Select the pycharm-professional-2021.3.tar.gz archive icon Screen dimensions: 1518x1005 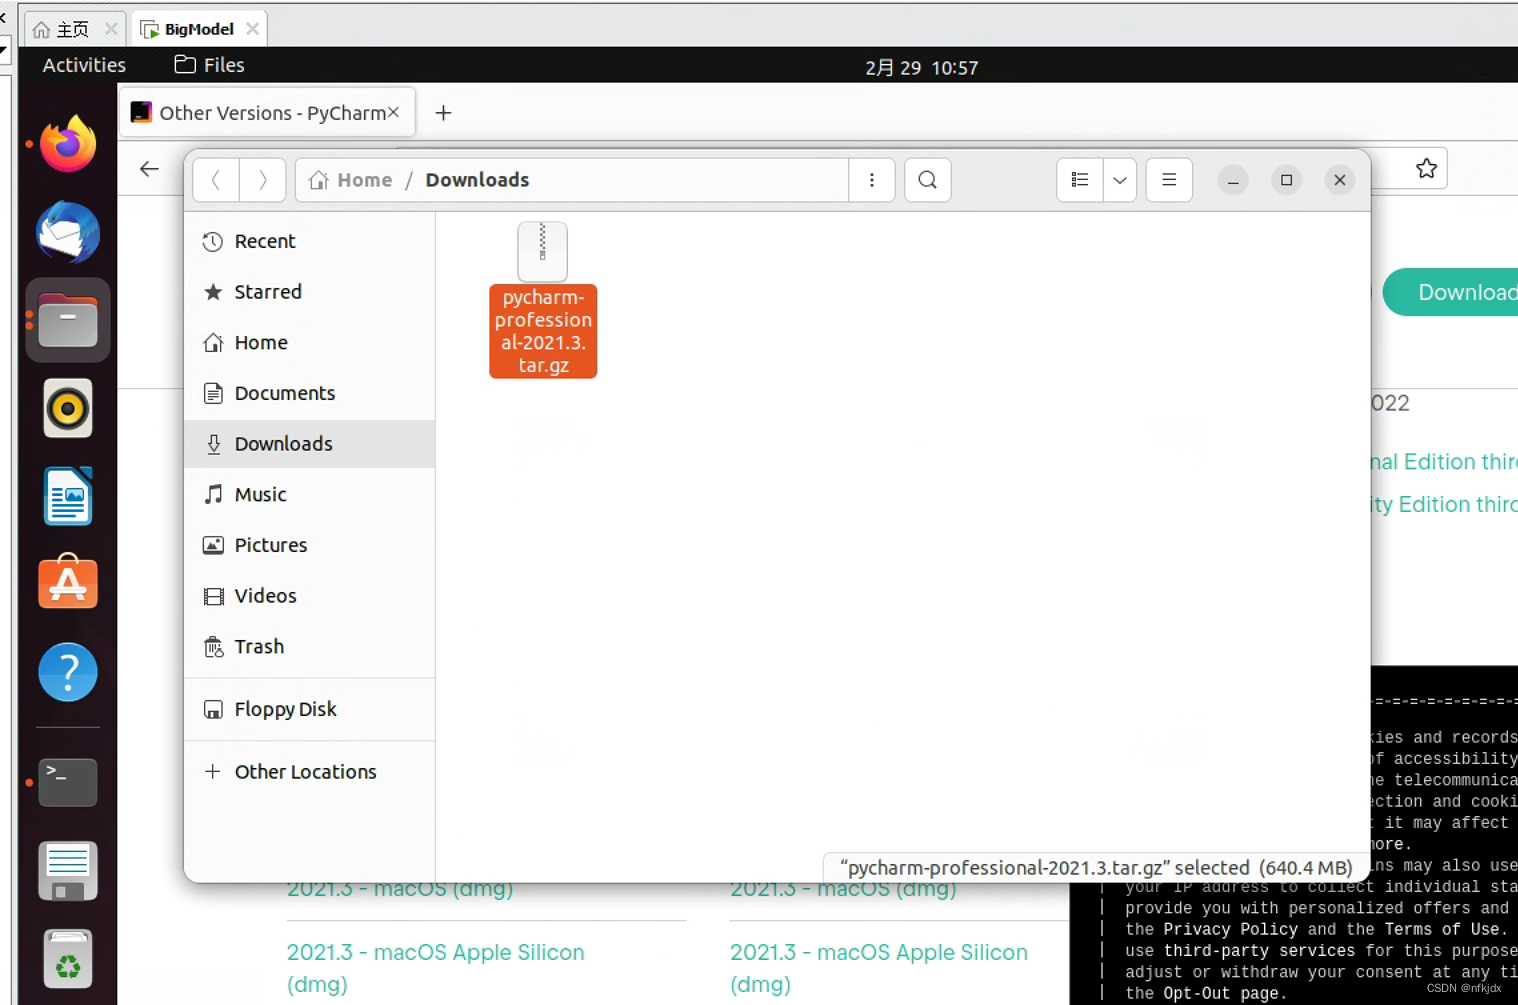(x=543, y=252)
